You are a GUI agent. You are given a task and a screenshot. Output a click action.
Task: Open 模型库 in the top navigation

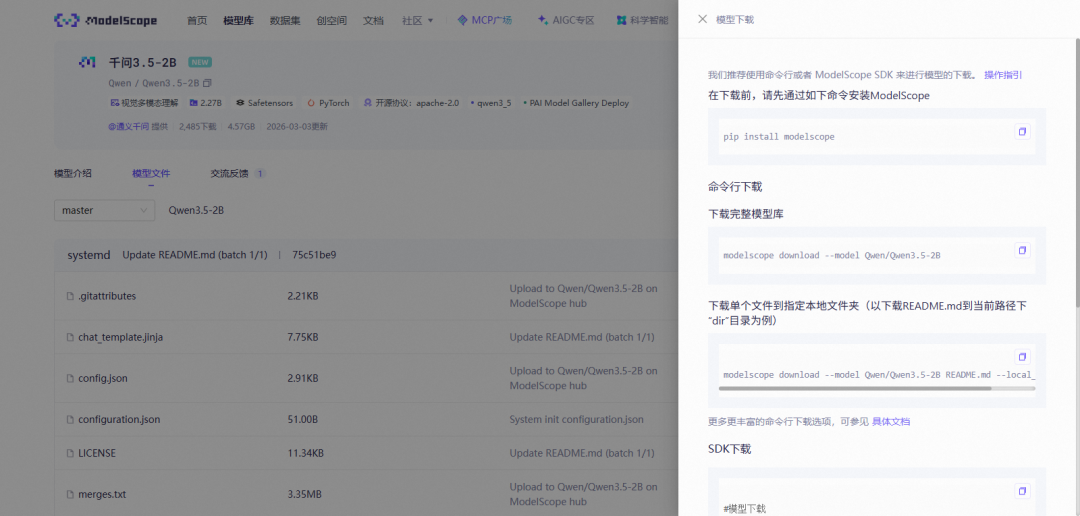point(238,21)
